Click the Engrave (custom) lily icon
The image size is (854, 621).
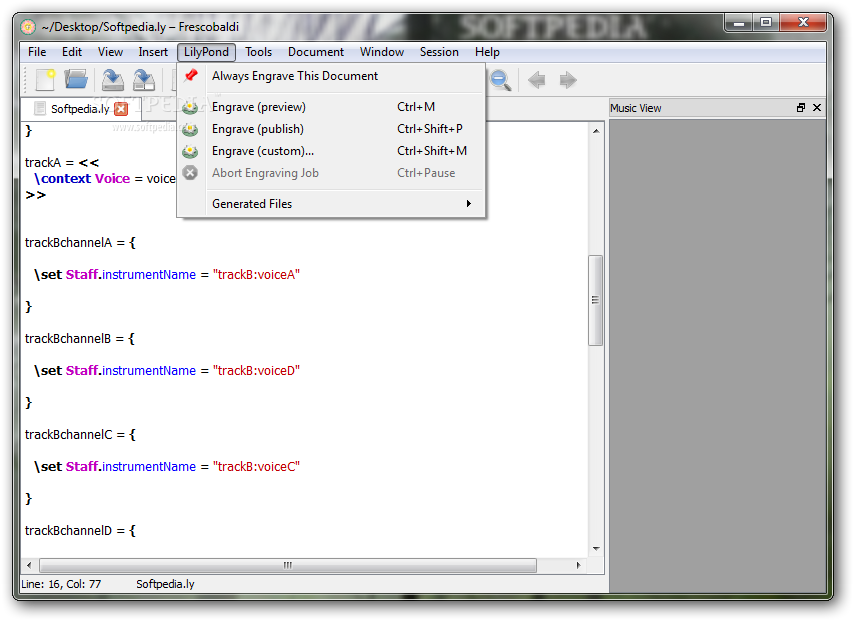coord(190,151)
